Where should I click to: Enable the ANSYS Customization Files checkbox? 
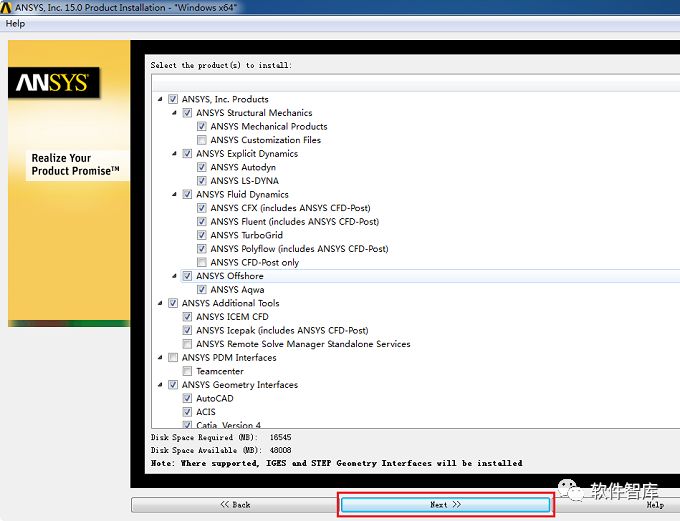point(202,140)
